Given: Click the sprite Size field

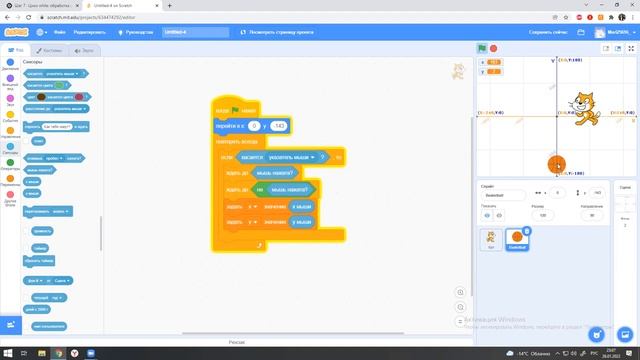Looking at the screenshot, I should tap(543, 215).
